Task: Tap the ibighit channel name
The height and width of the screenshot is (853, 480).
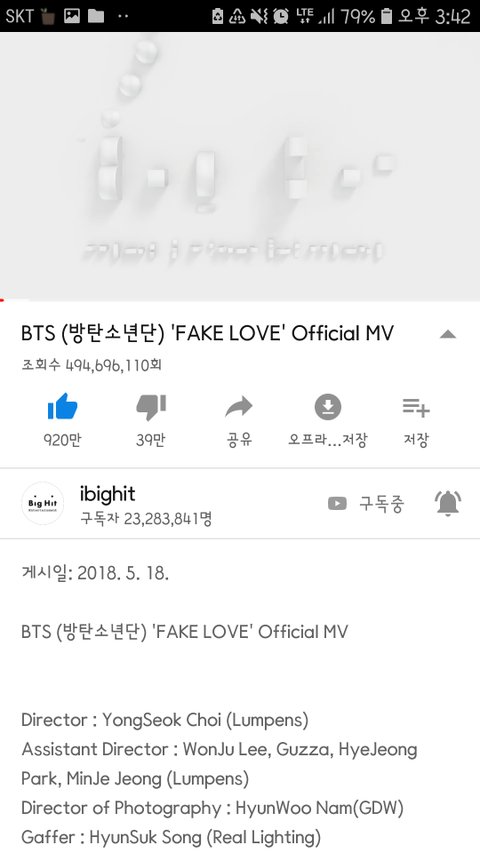Action: (107, 494)
